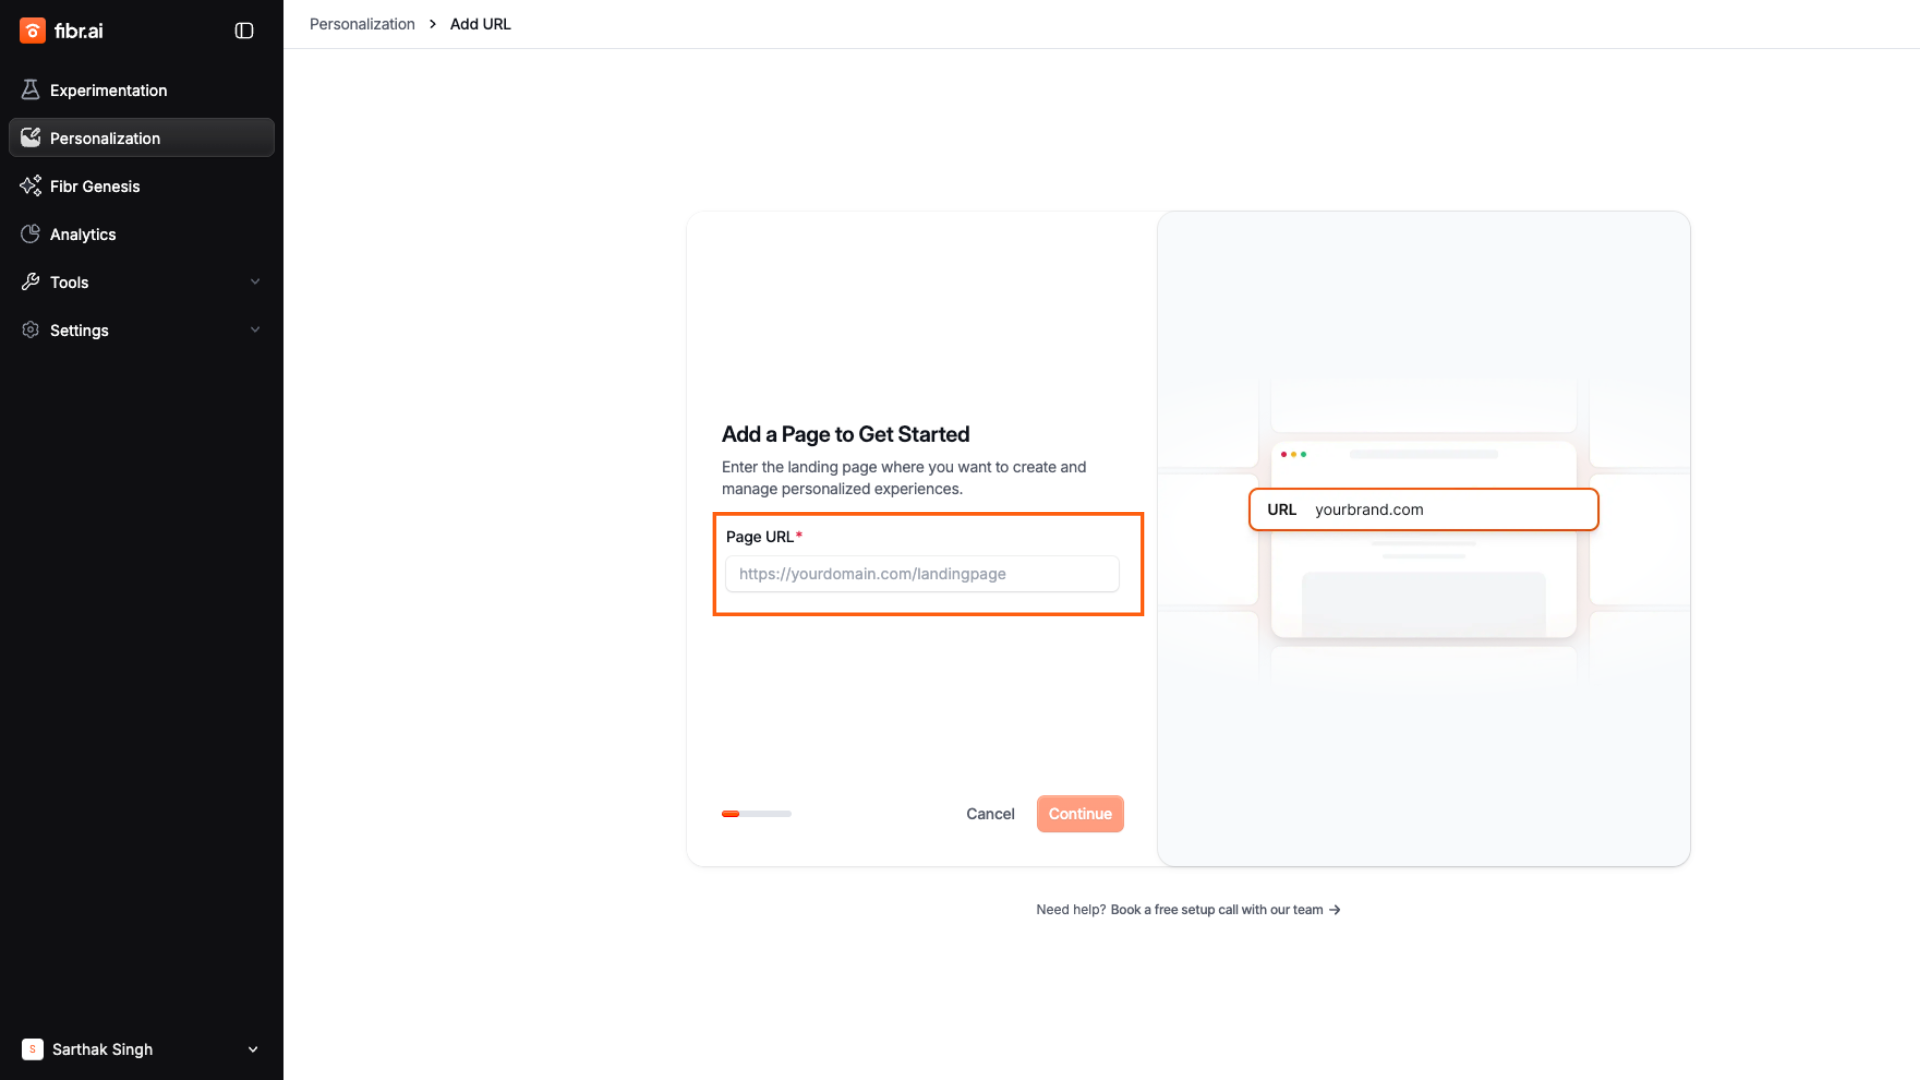
Task: Toggle the sidebar collapse icon
Action: (244, 31)
